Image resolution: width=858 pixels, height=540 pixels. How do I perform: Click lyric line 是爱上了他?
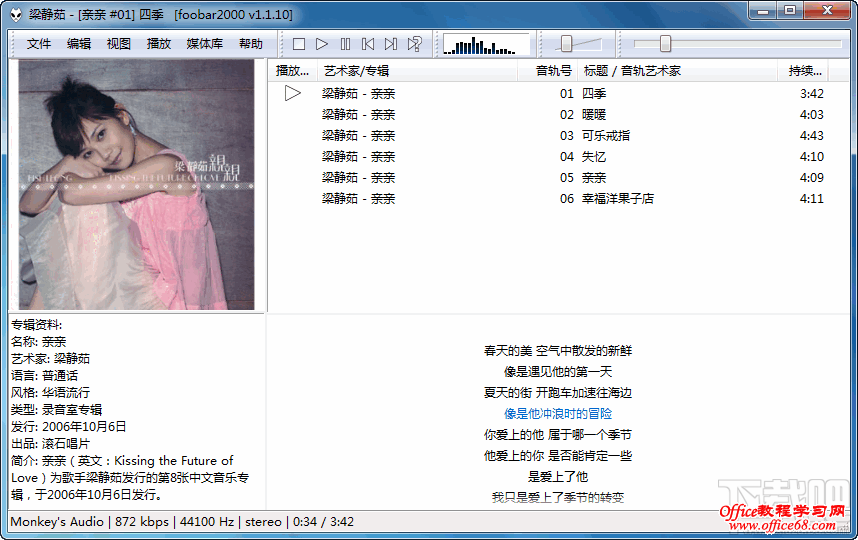558,477
